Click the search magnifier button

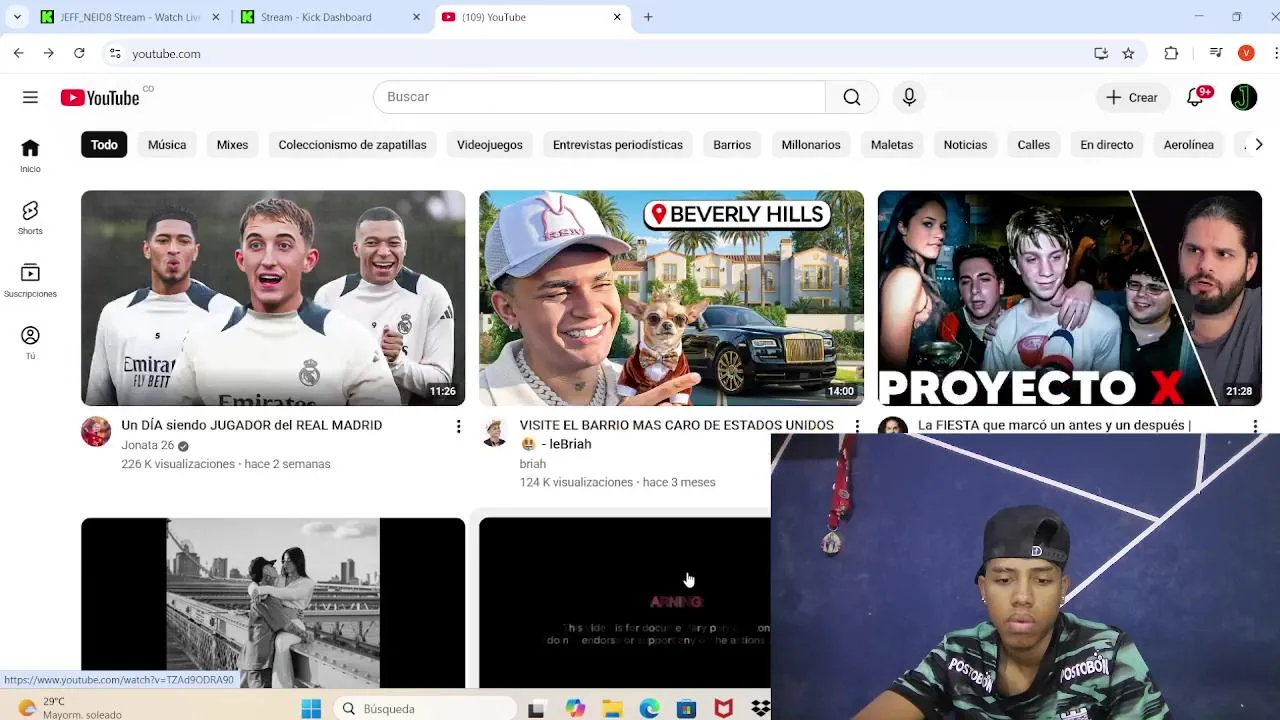click(x=851, y=97)
